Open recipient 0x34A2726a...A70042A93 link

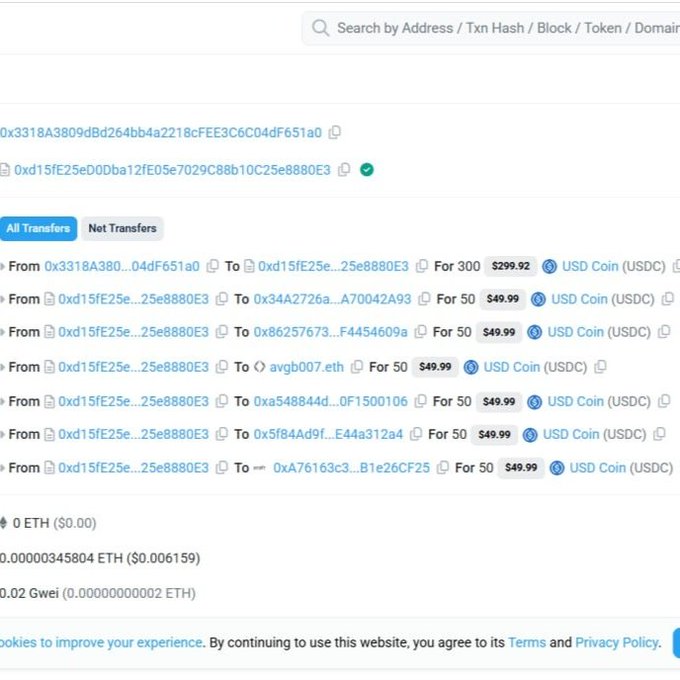[x=332, y=299]
